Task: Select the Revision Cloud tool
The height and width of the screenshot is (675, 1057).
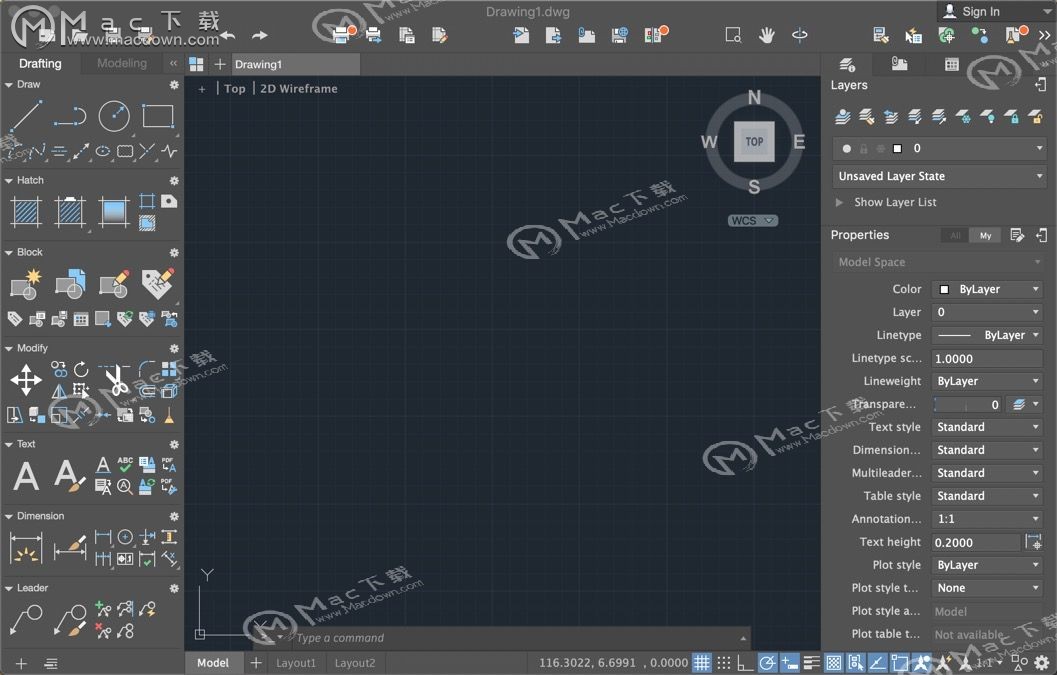Action: click(x=125, y=151)
